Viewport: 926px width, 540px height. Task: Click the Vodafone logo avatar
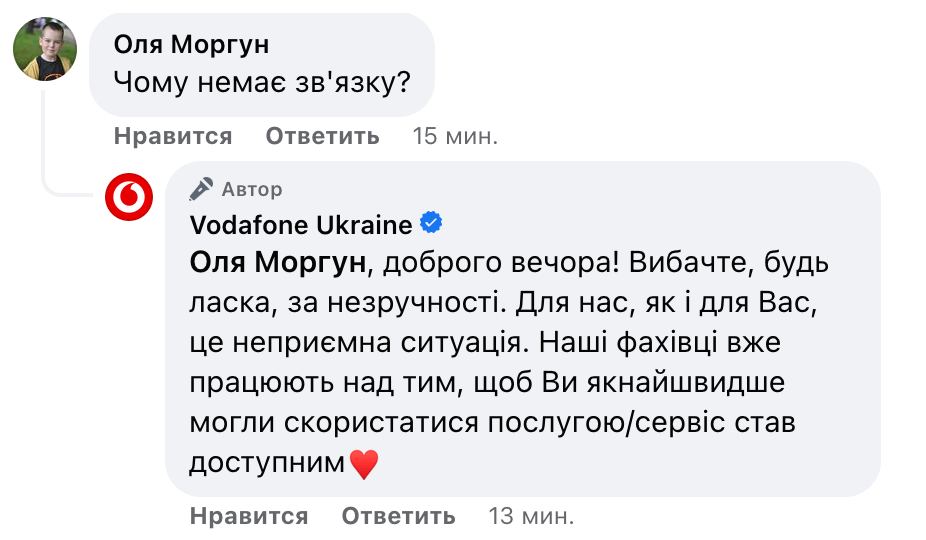[x=129, y=196]
